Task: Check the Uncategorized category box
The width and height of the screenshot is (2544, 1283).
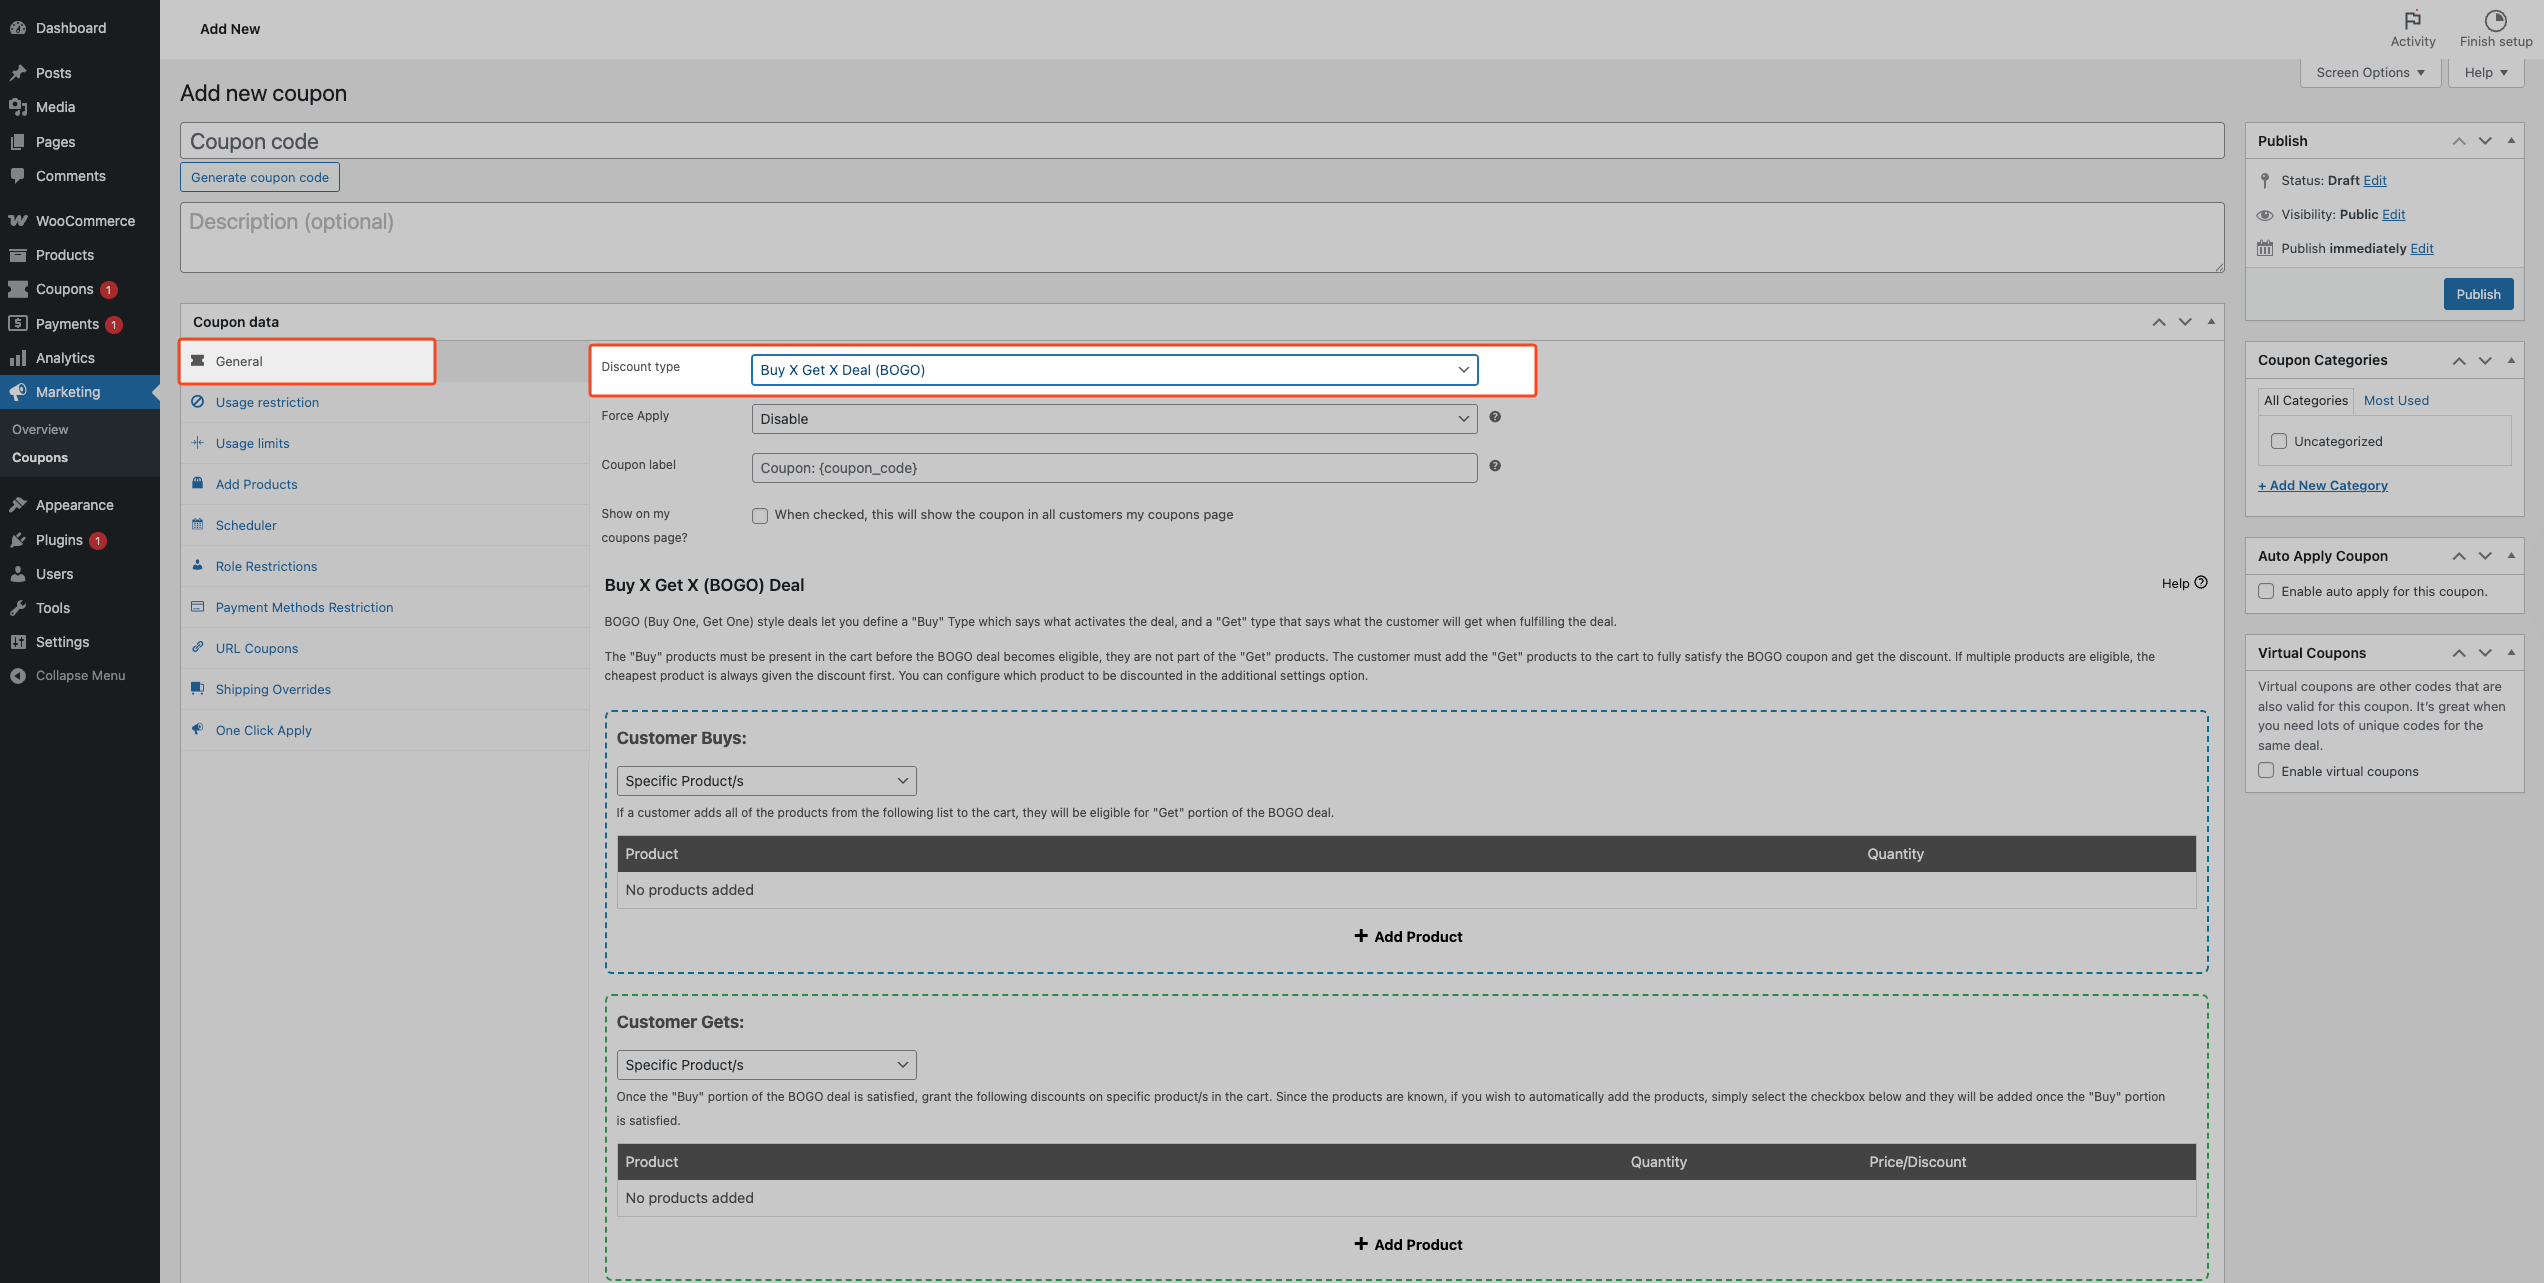Action: pyautogui.click(x=2279, y=441)
